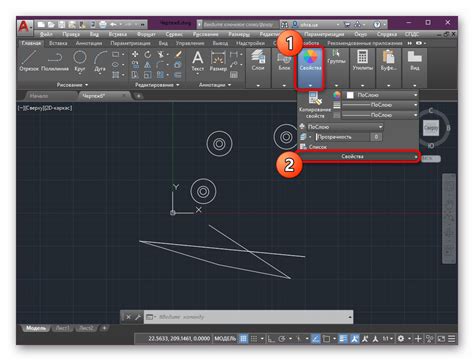474x361 pixels.
Task: Toggle object snap tracking in status bar
Action: (316, 339)
